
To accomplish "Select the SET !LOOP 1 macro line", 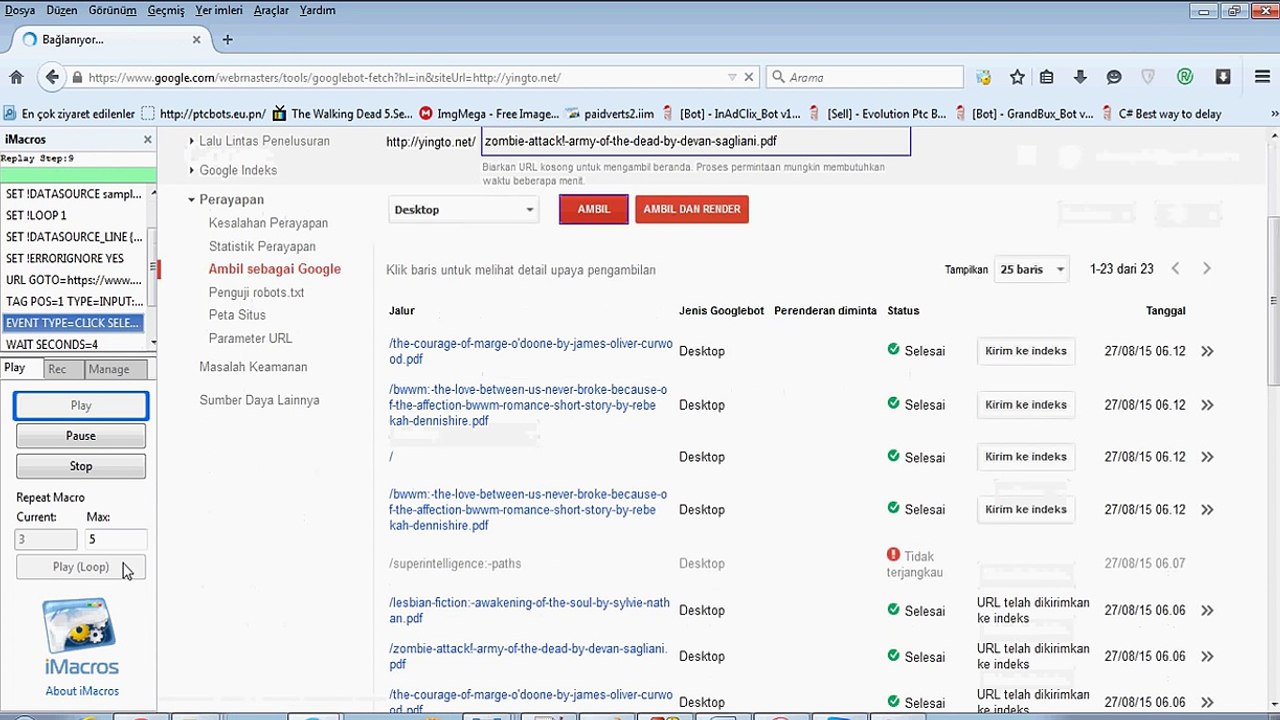I will click(75, 215).
